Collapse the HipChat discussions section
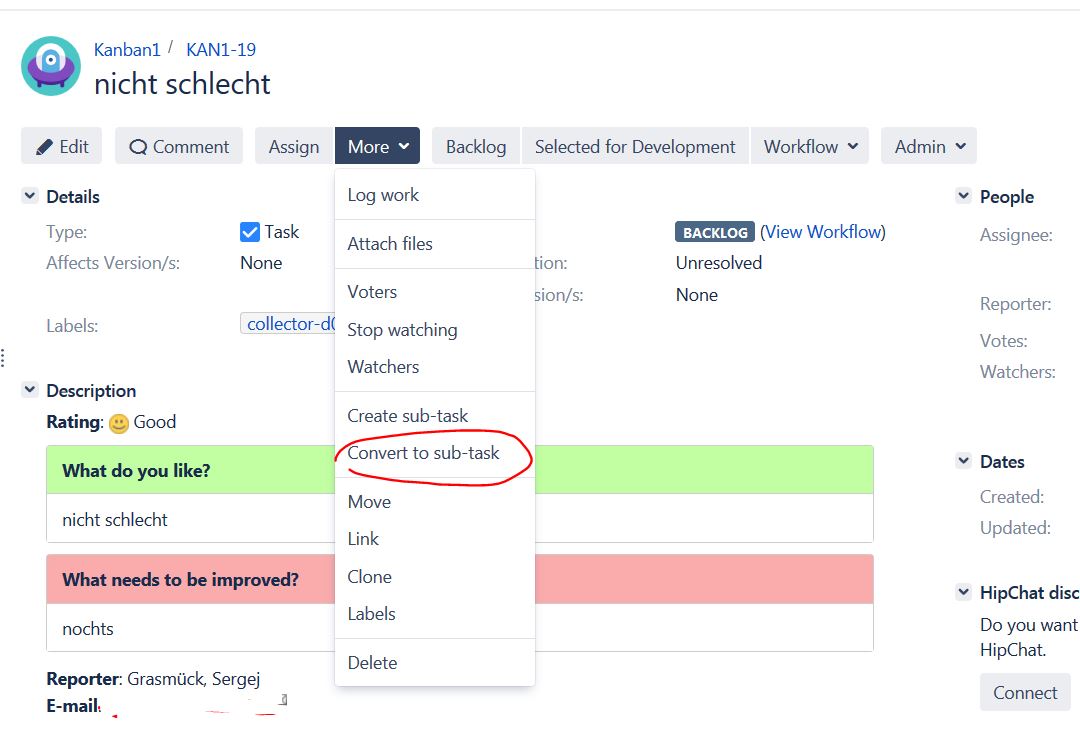Screen dimensions: 1080x730 coord(964,592)
